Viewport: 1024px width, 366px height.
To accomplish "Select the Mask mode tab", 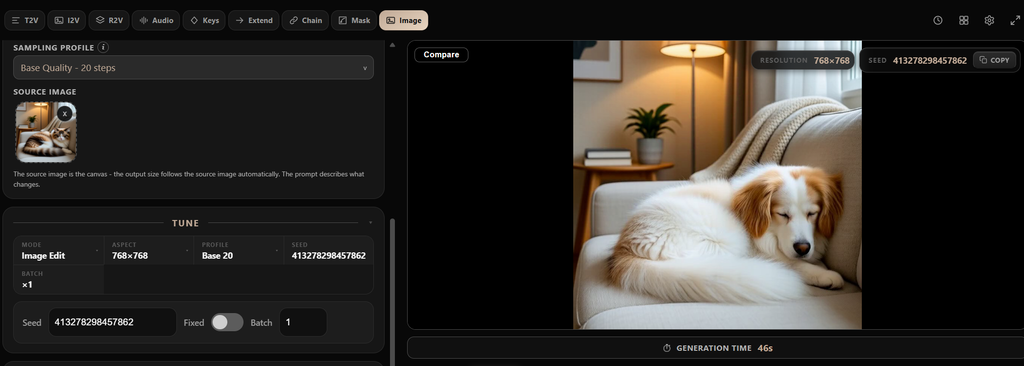I will tap(354, 20).
